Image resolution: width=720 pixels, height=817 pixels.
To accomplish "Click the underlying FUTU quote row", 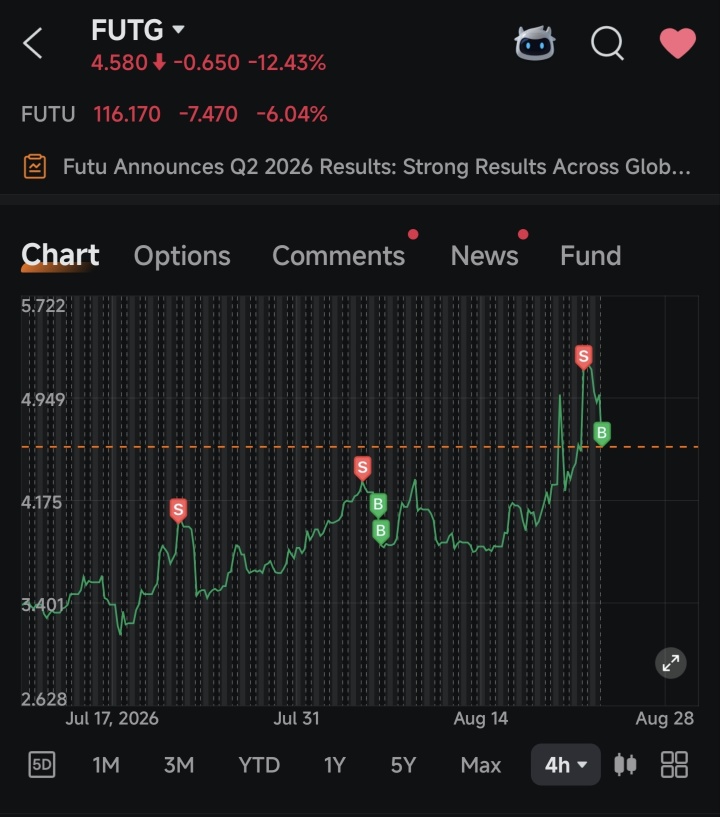I will [175, 114].
